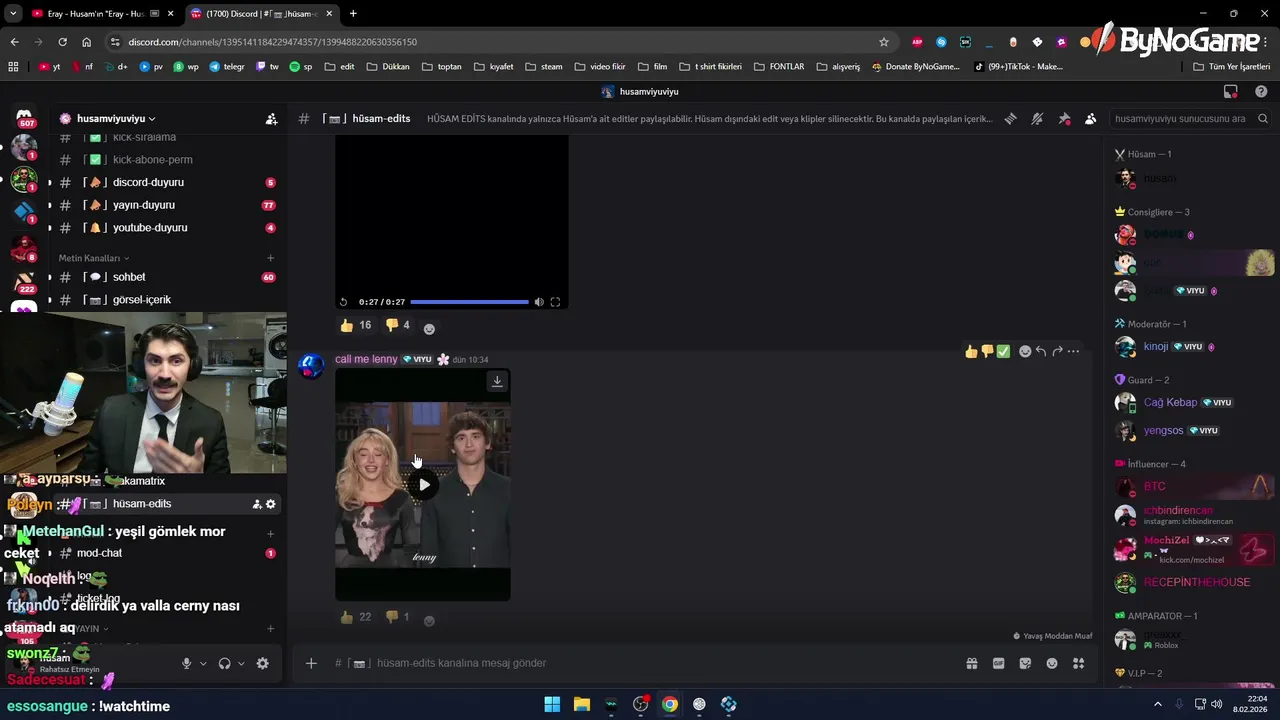The width and height of the screenshot is (1280, 720).
Task: Invite people icon beside server name
Action: tap(271, 118)
